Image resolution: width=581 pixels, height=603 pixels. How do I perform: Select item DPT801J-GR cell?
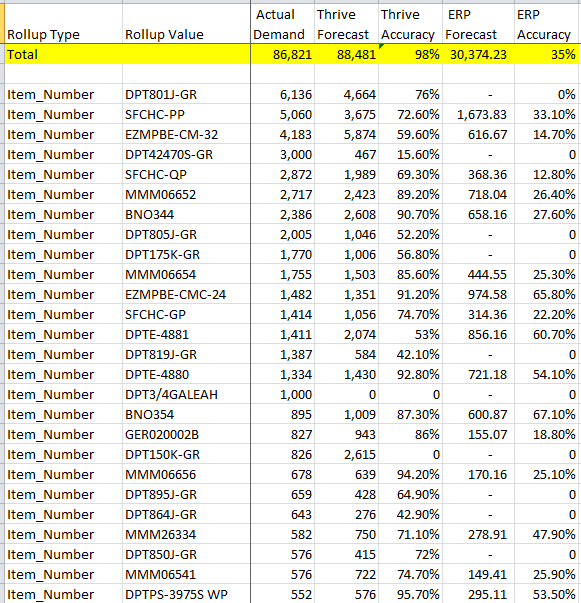point(186,94)
